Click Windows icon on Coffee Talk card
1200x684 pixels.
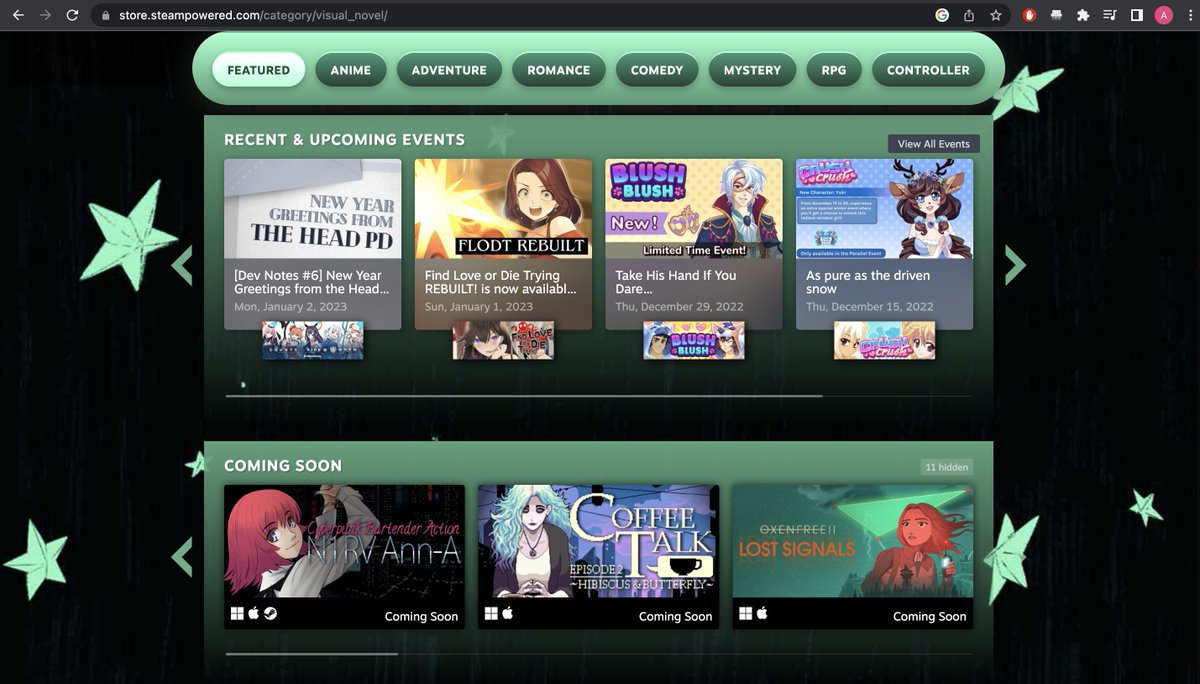point(491,613)
